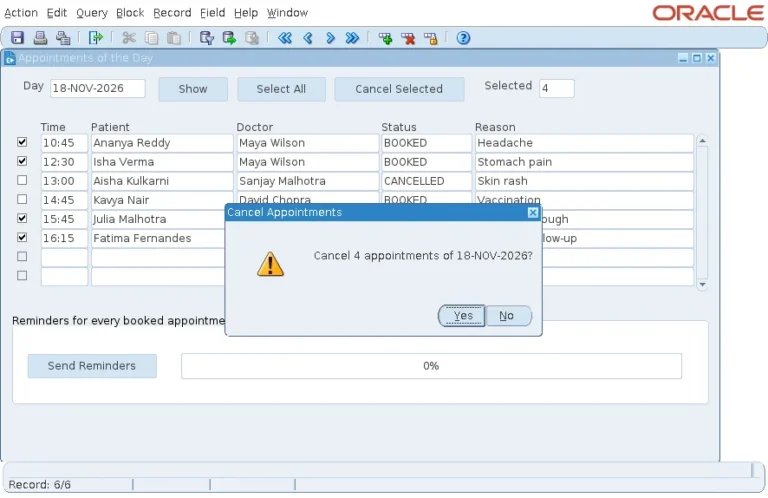Open the Help menu
This screenshot has height=498, width=768.
coord(246,13)
